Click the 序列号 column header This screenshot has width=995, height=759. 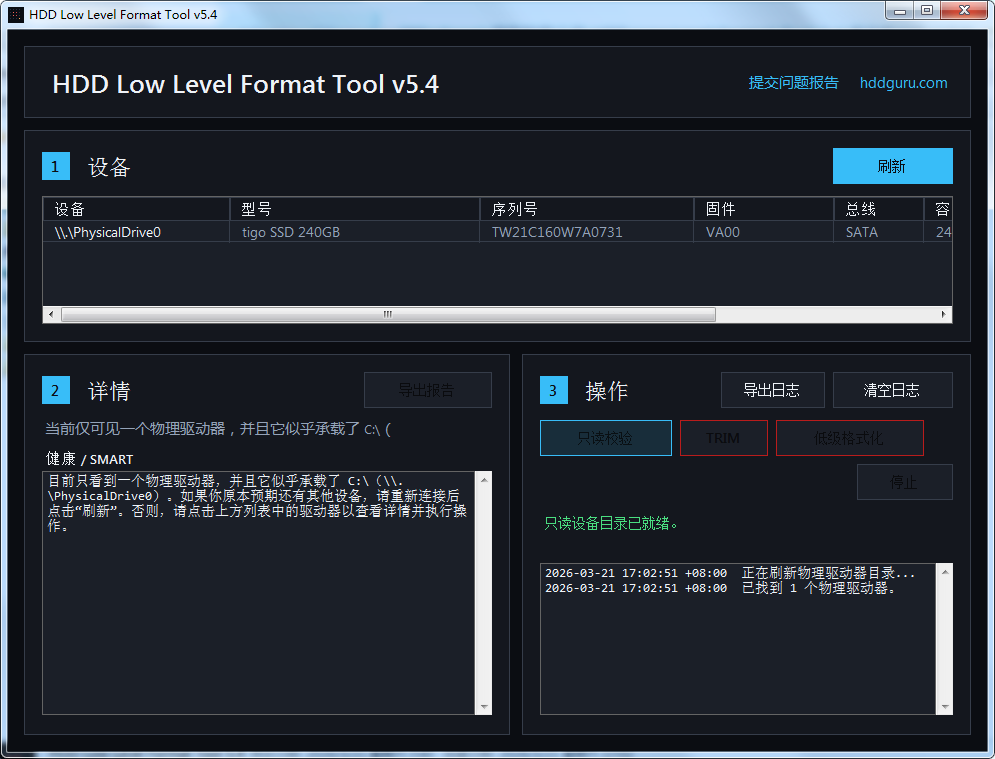tap(586, 209)
